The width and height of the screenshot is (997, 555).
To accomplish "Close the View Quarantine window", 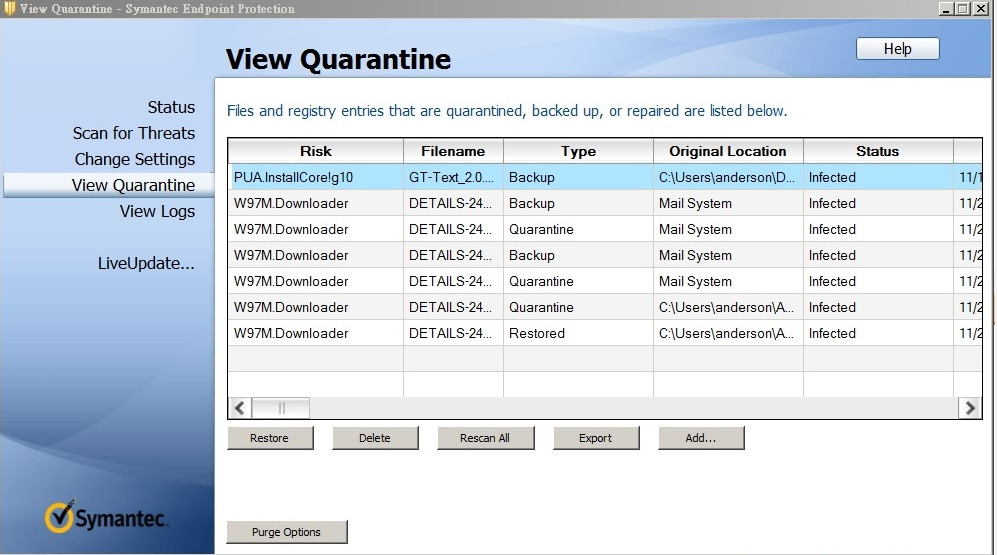I will click(x=980, y=9).
